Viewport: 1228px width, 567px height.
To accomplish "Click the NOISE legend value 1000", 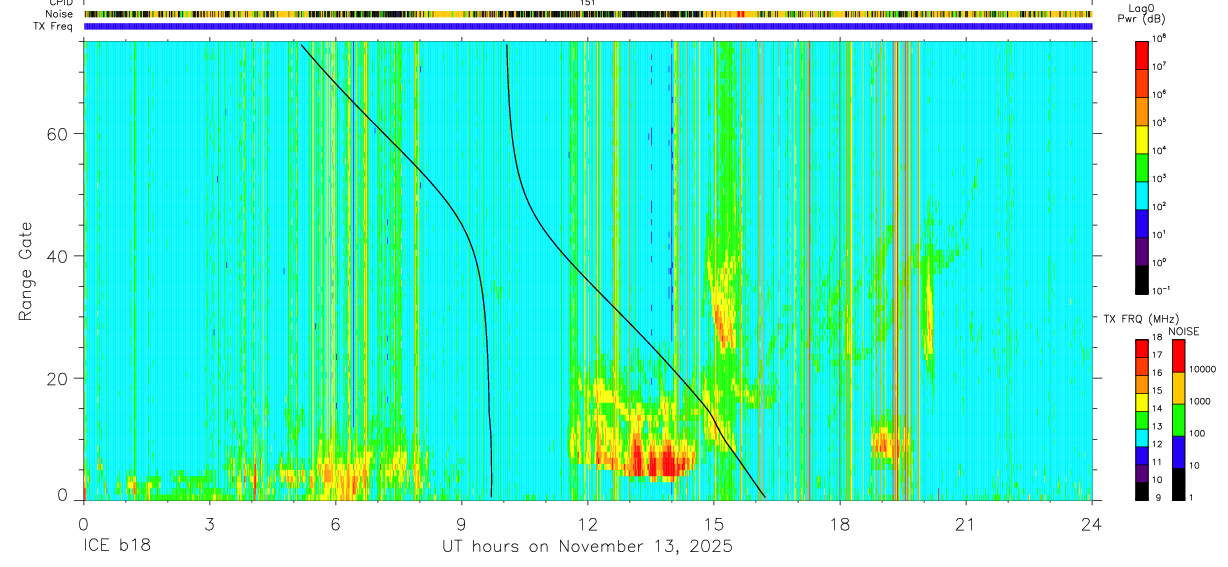I will (1201, 402).
